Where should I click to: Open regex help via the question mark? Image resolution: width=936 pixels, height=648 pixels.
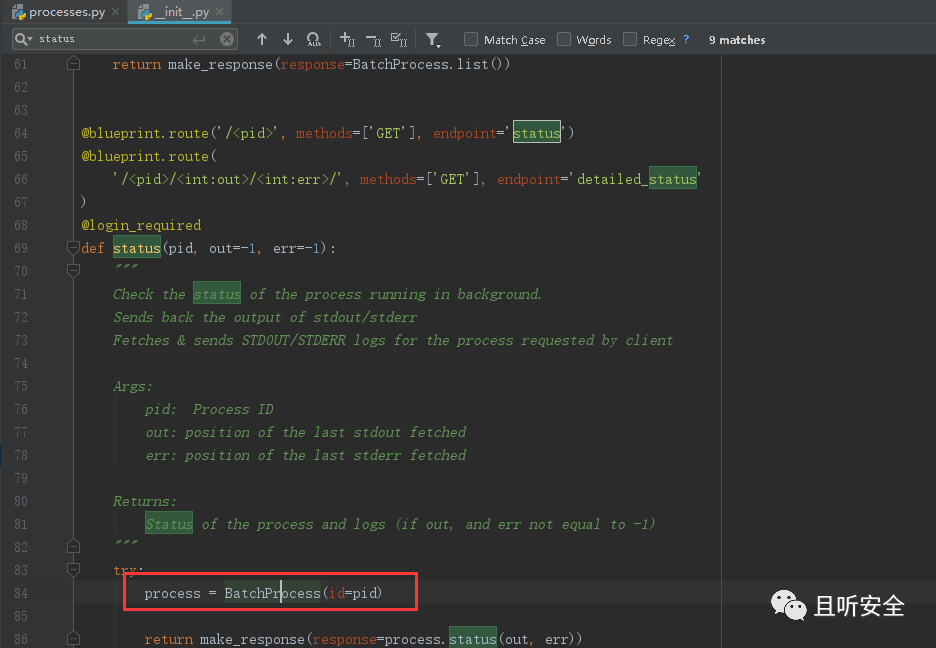[x=686, y=39]
